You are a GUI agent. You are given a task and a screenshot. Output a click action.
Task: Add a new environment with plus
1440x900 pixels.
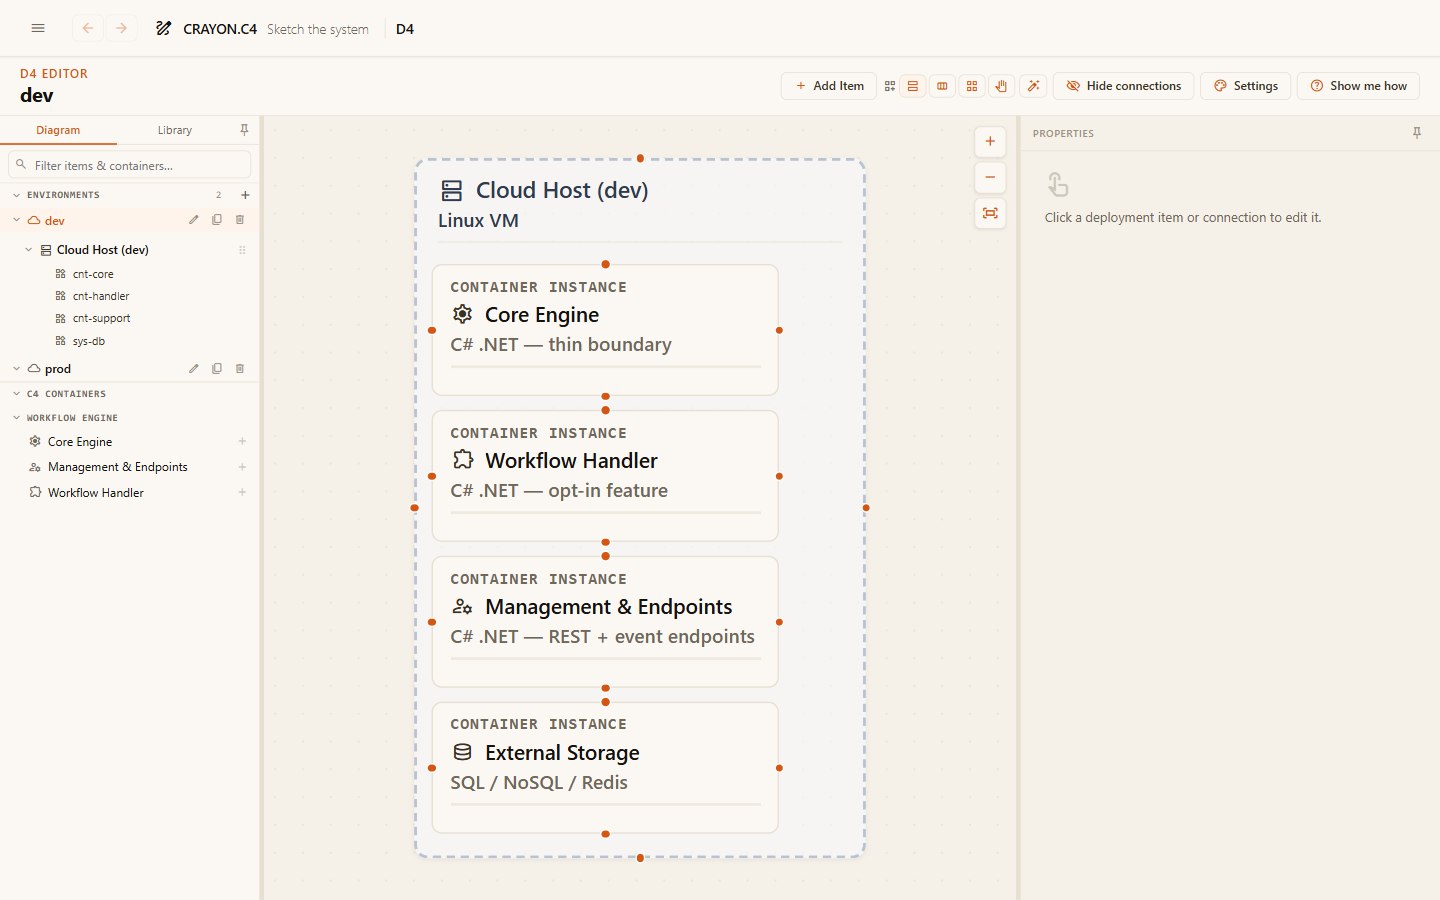point(245,195)
